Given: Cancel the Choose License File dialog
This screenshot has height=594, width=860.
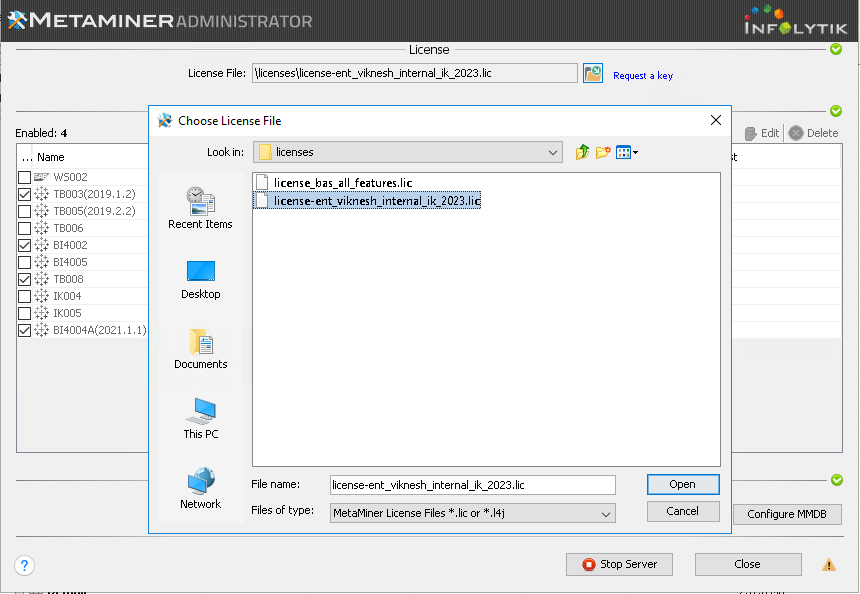Looking at the screenshot, I should coord(683,511).
